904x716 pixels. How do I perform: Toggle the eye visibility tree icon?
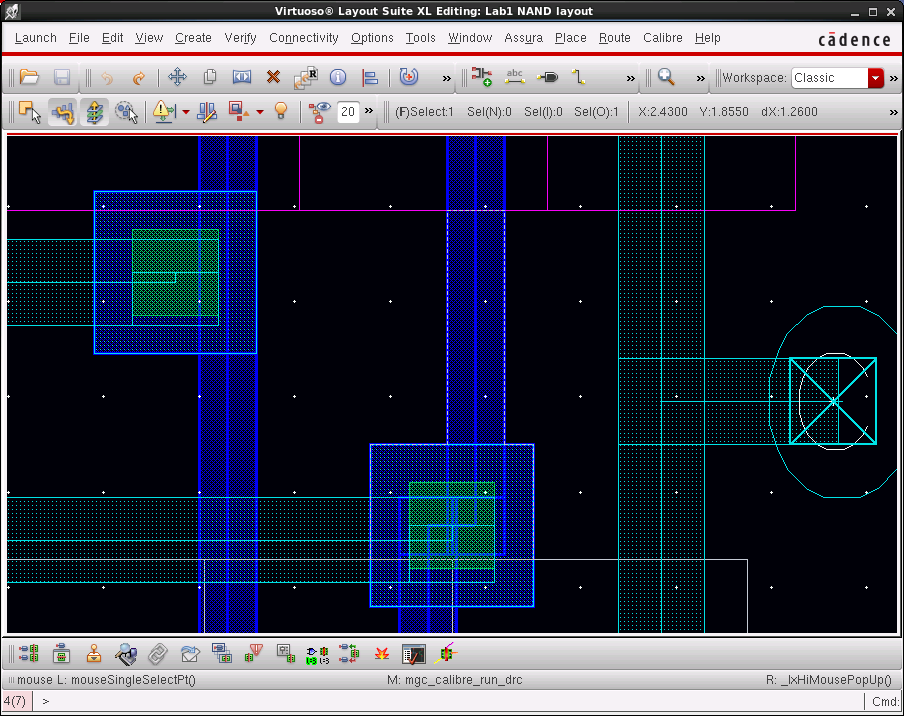319,112
